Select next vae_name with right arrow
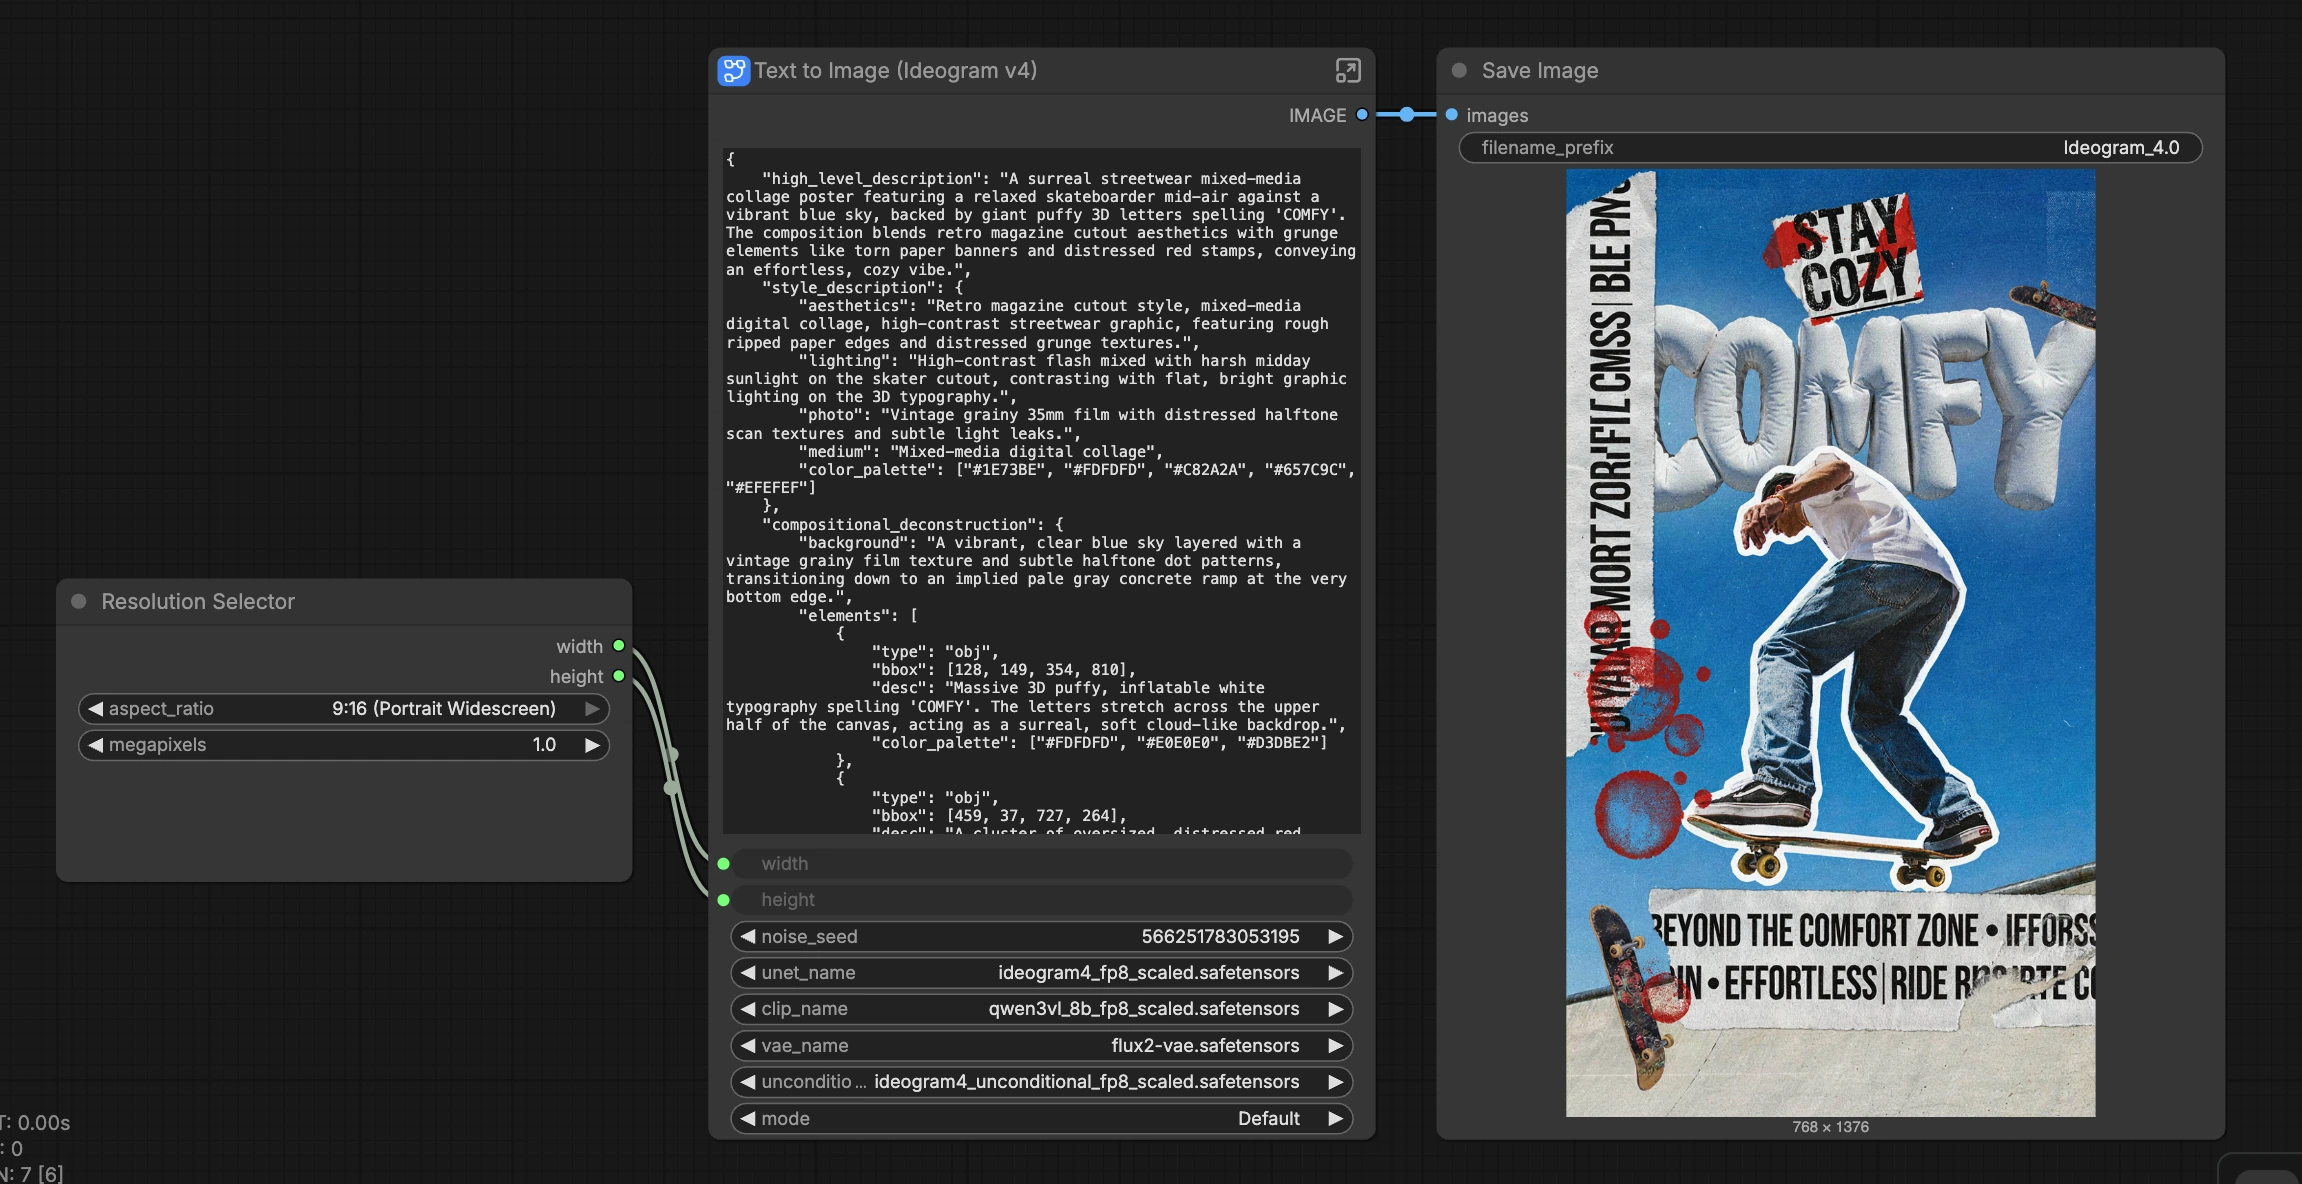The height and width of the screenshot is (1184, 2302). point(1335,1046)
